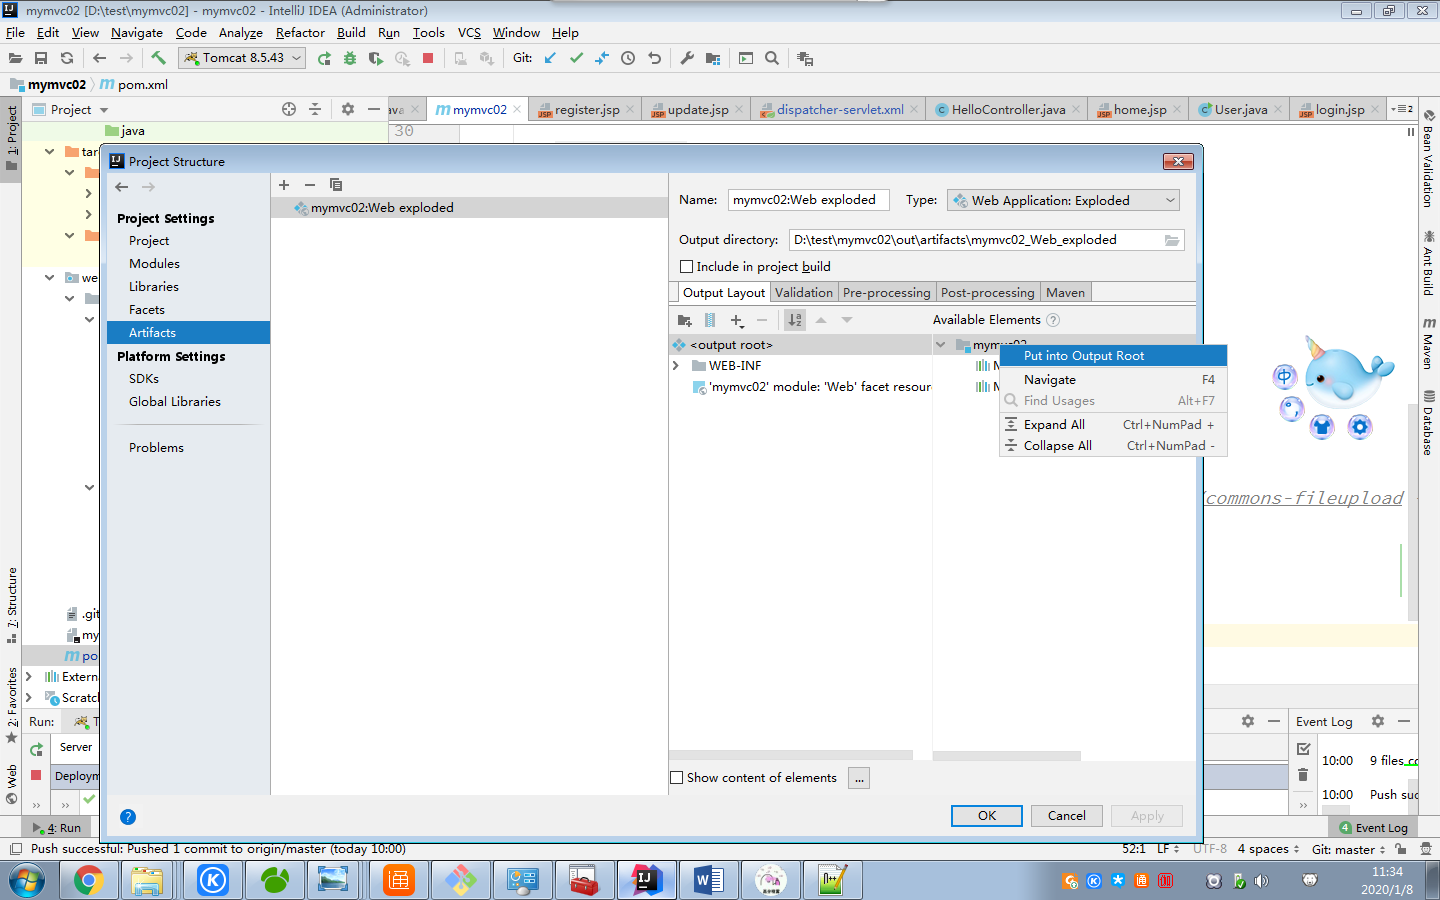The height and width of the screenshot is (900, 1440).
Task: Enable Show content of elements checkbox
Action: click(x=677, y=778)
